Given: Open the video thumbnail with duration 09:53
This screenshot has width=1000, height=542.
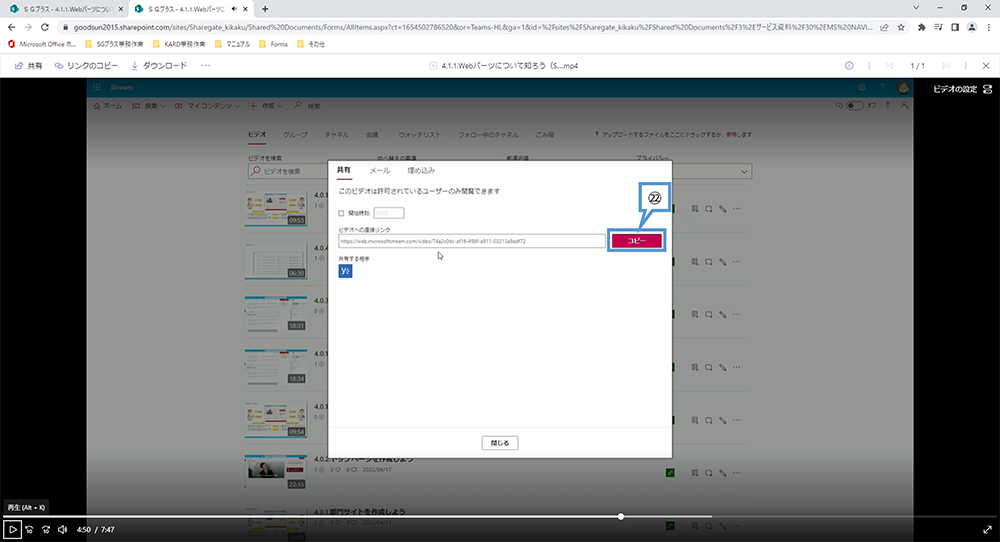Looking at the screenshot, I should click(x=276, y=207).
